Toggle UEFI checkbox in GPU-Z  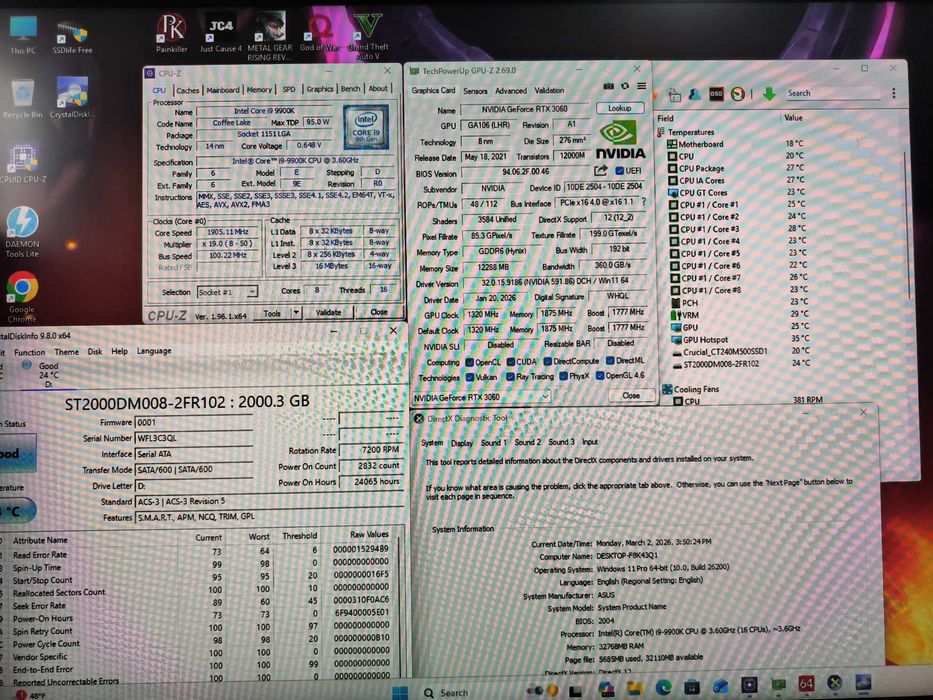(x=619, y=171)
